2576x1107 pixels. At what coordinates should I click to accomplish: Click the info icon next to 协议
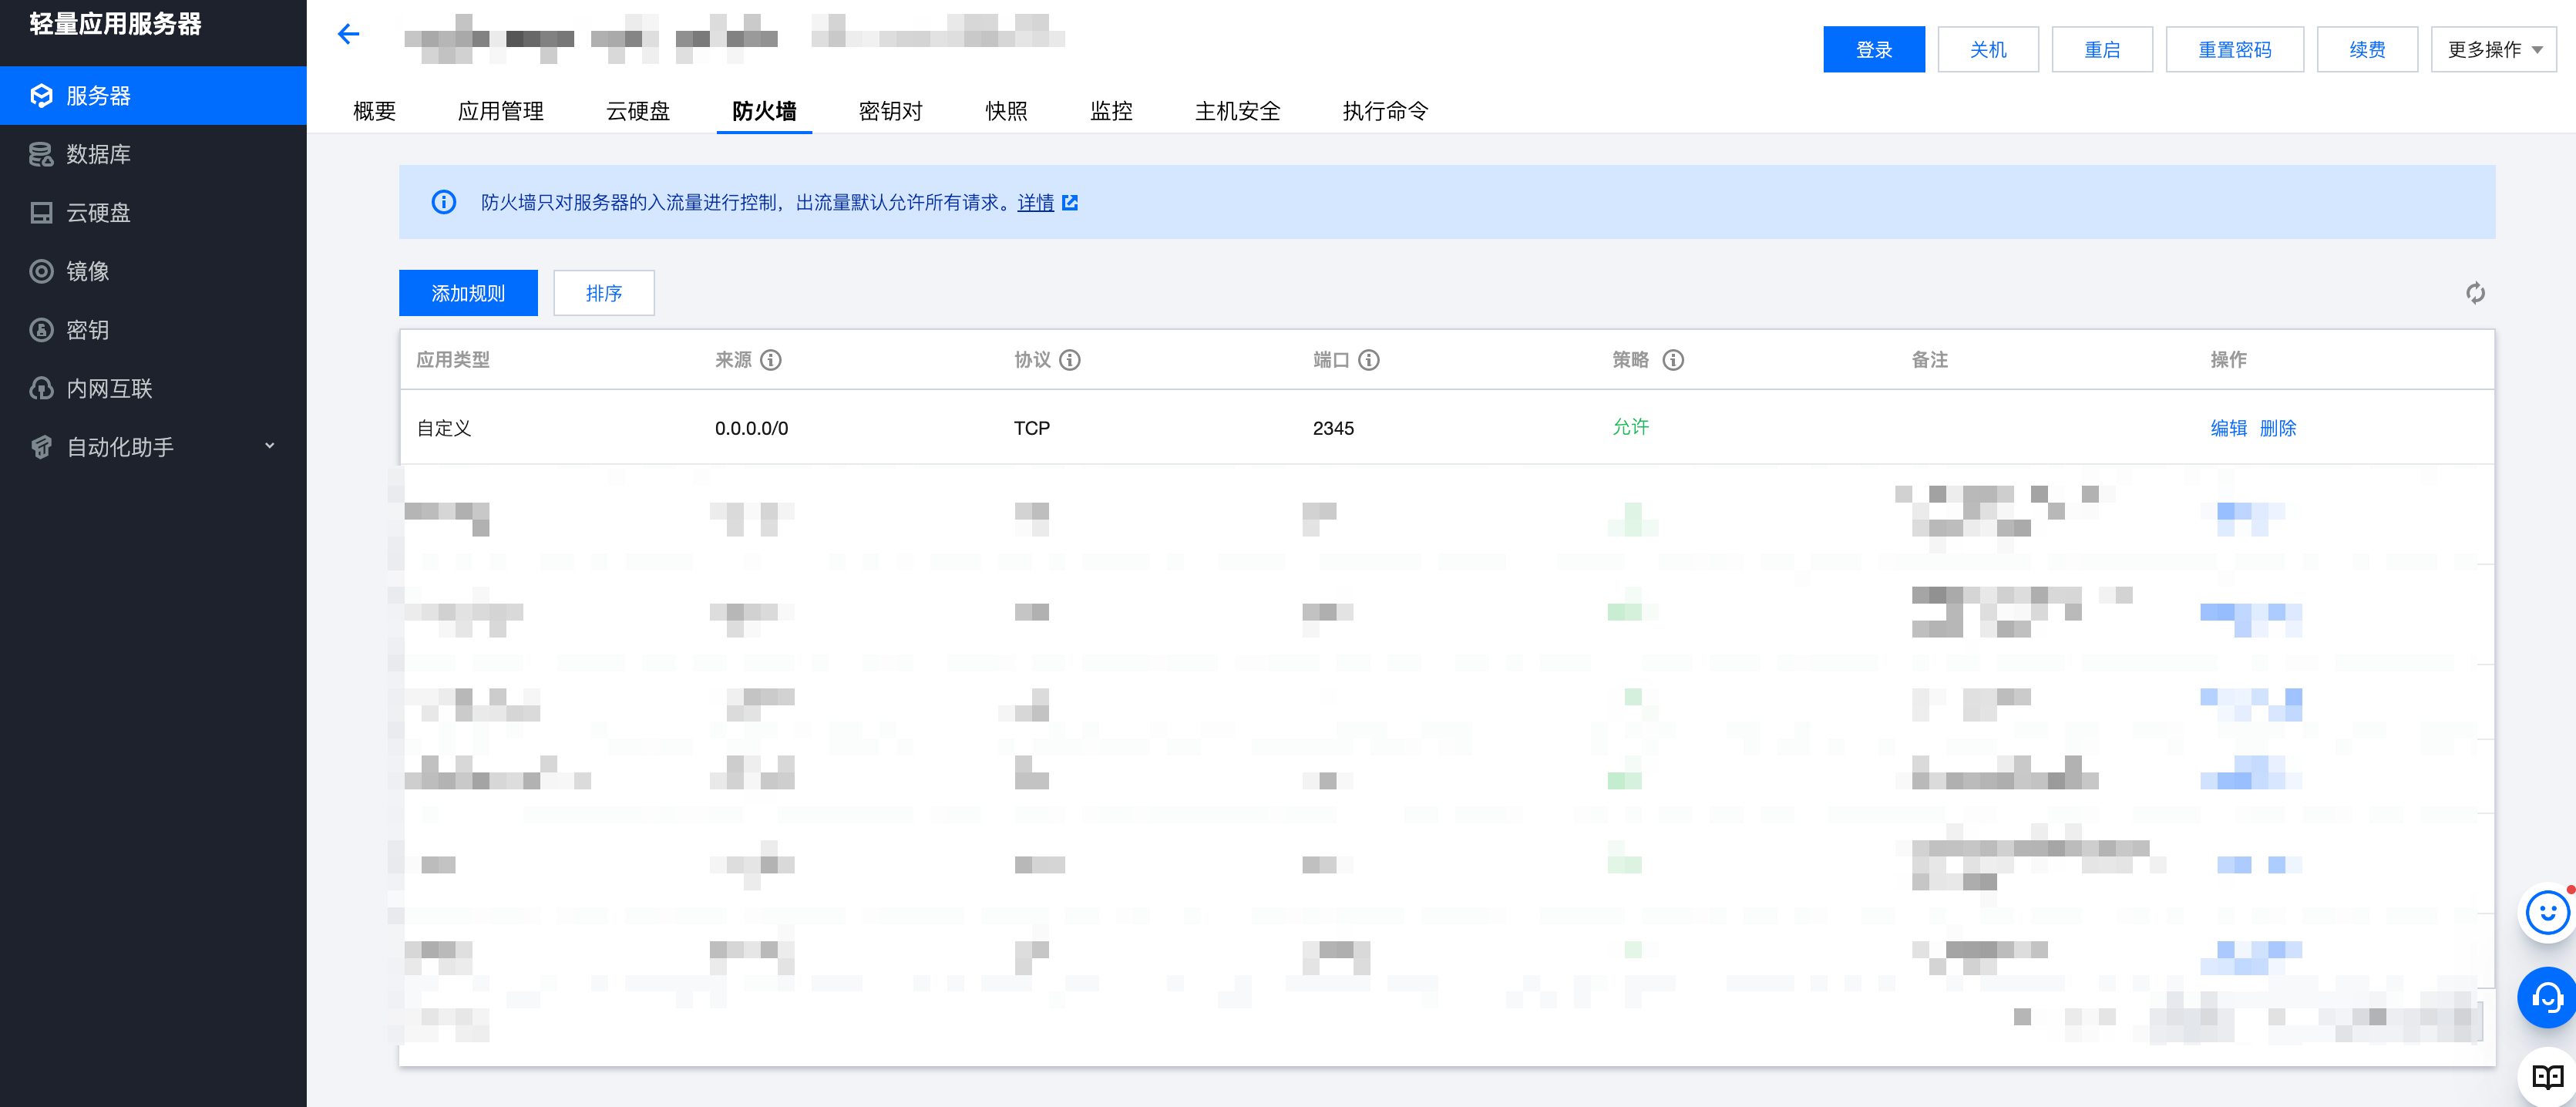pos(1070,360)
